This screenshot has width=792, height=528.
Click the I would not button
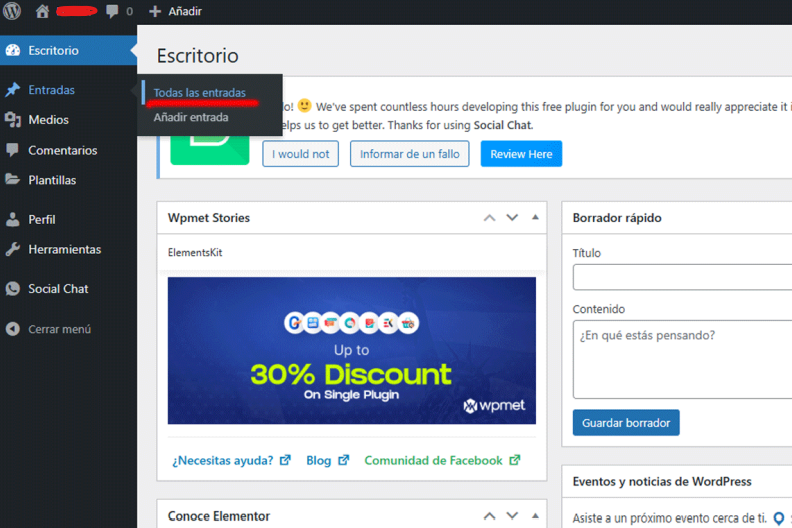pos(301,154)
